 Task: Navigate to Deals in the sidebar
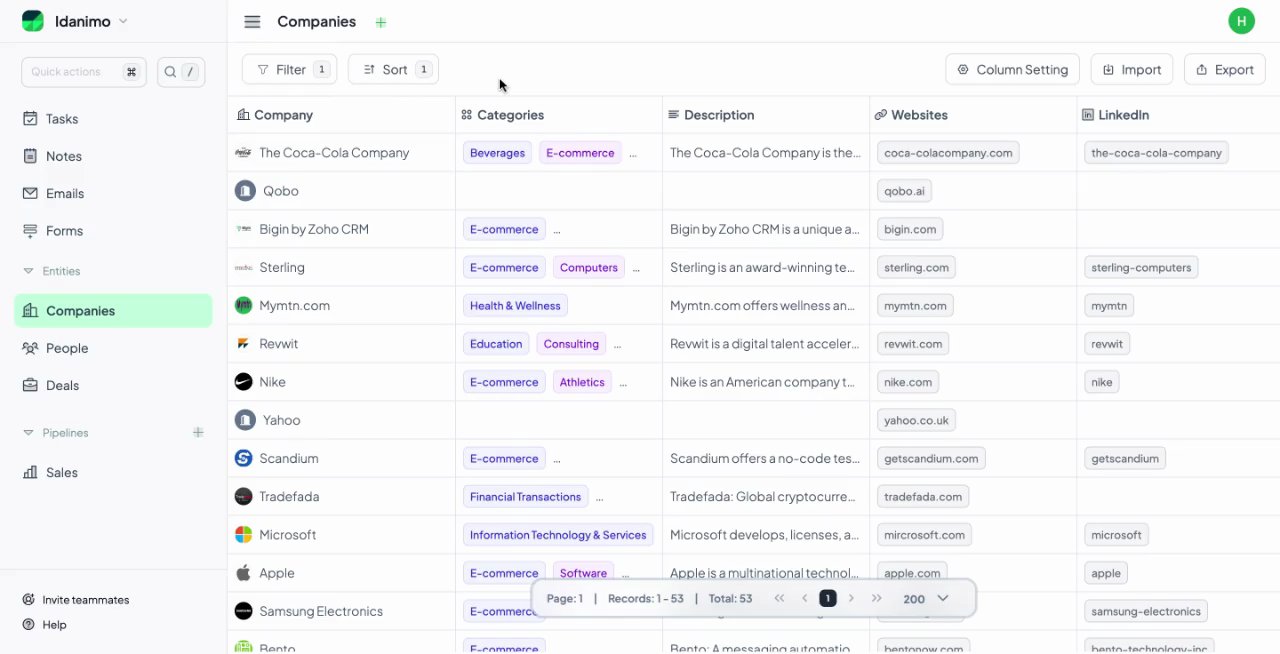(x=62, y=385)
